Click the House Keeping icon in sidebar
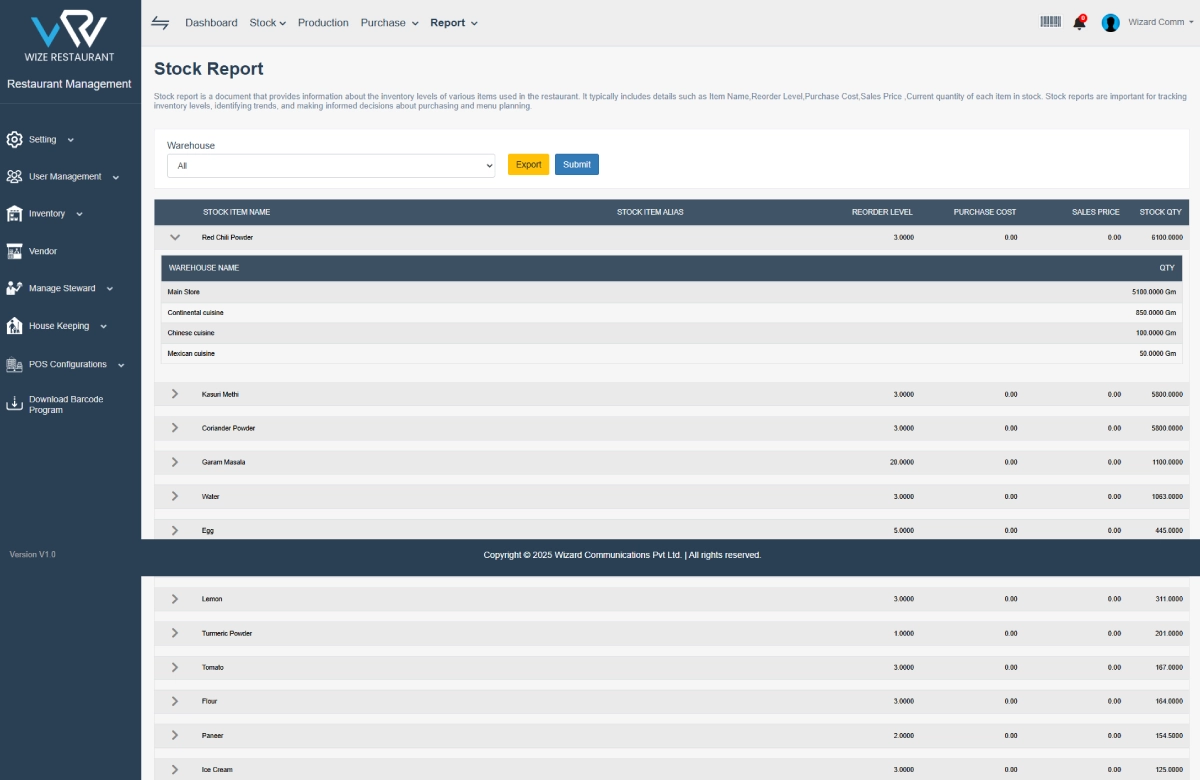This screenshot has width=1200, height=780. 14,326
